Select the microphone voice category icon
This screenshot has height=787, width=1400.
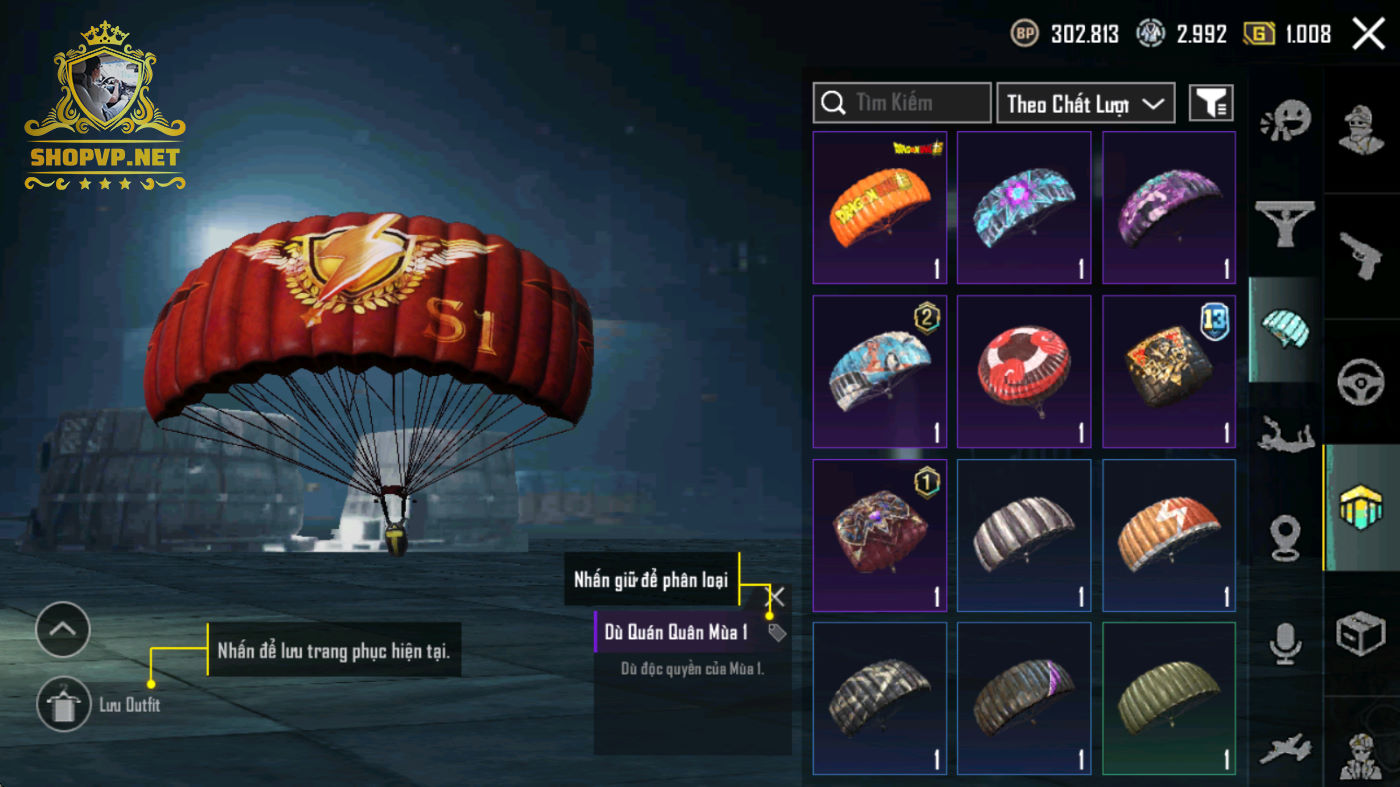point(1285,641)
